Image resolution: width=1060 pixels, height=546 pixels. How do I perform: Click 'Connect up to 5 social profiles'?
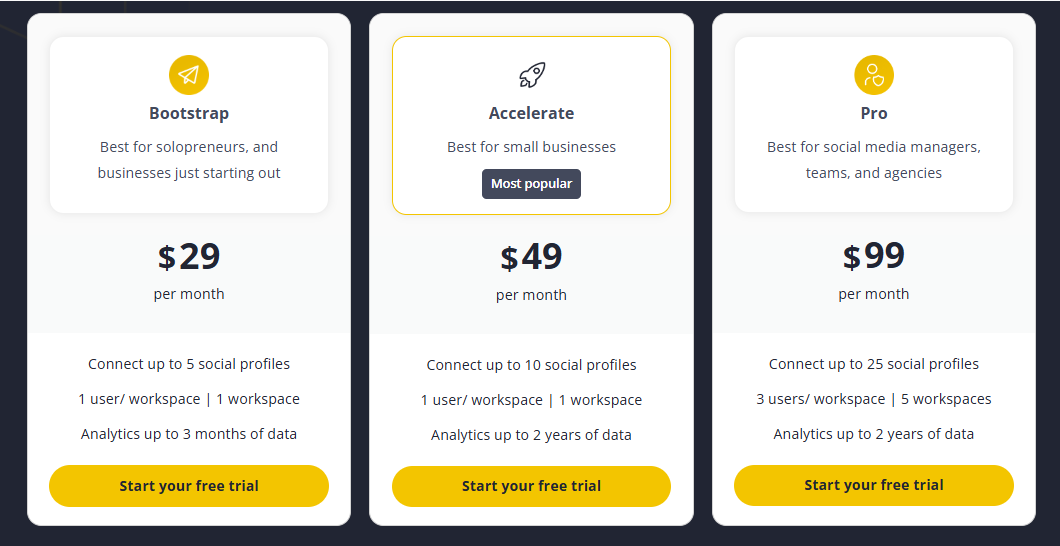[x=189, y=364]
